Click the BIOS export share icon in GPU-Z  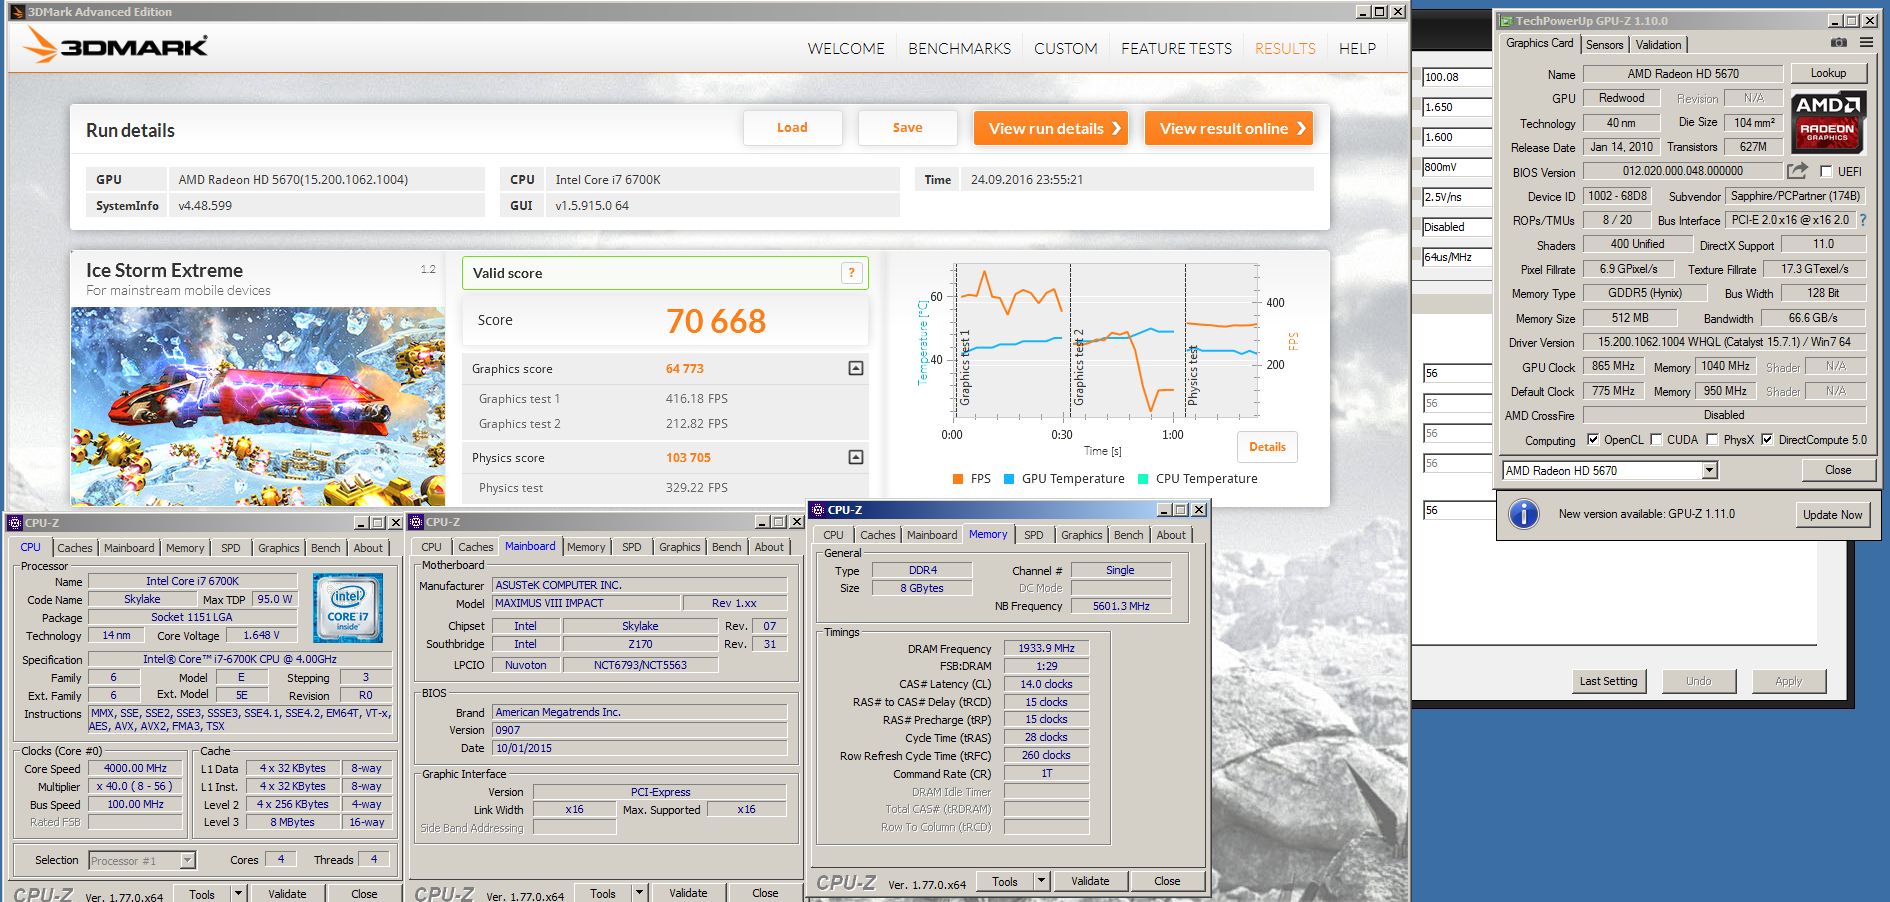pyautogui.click(x=1797, y=171)
